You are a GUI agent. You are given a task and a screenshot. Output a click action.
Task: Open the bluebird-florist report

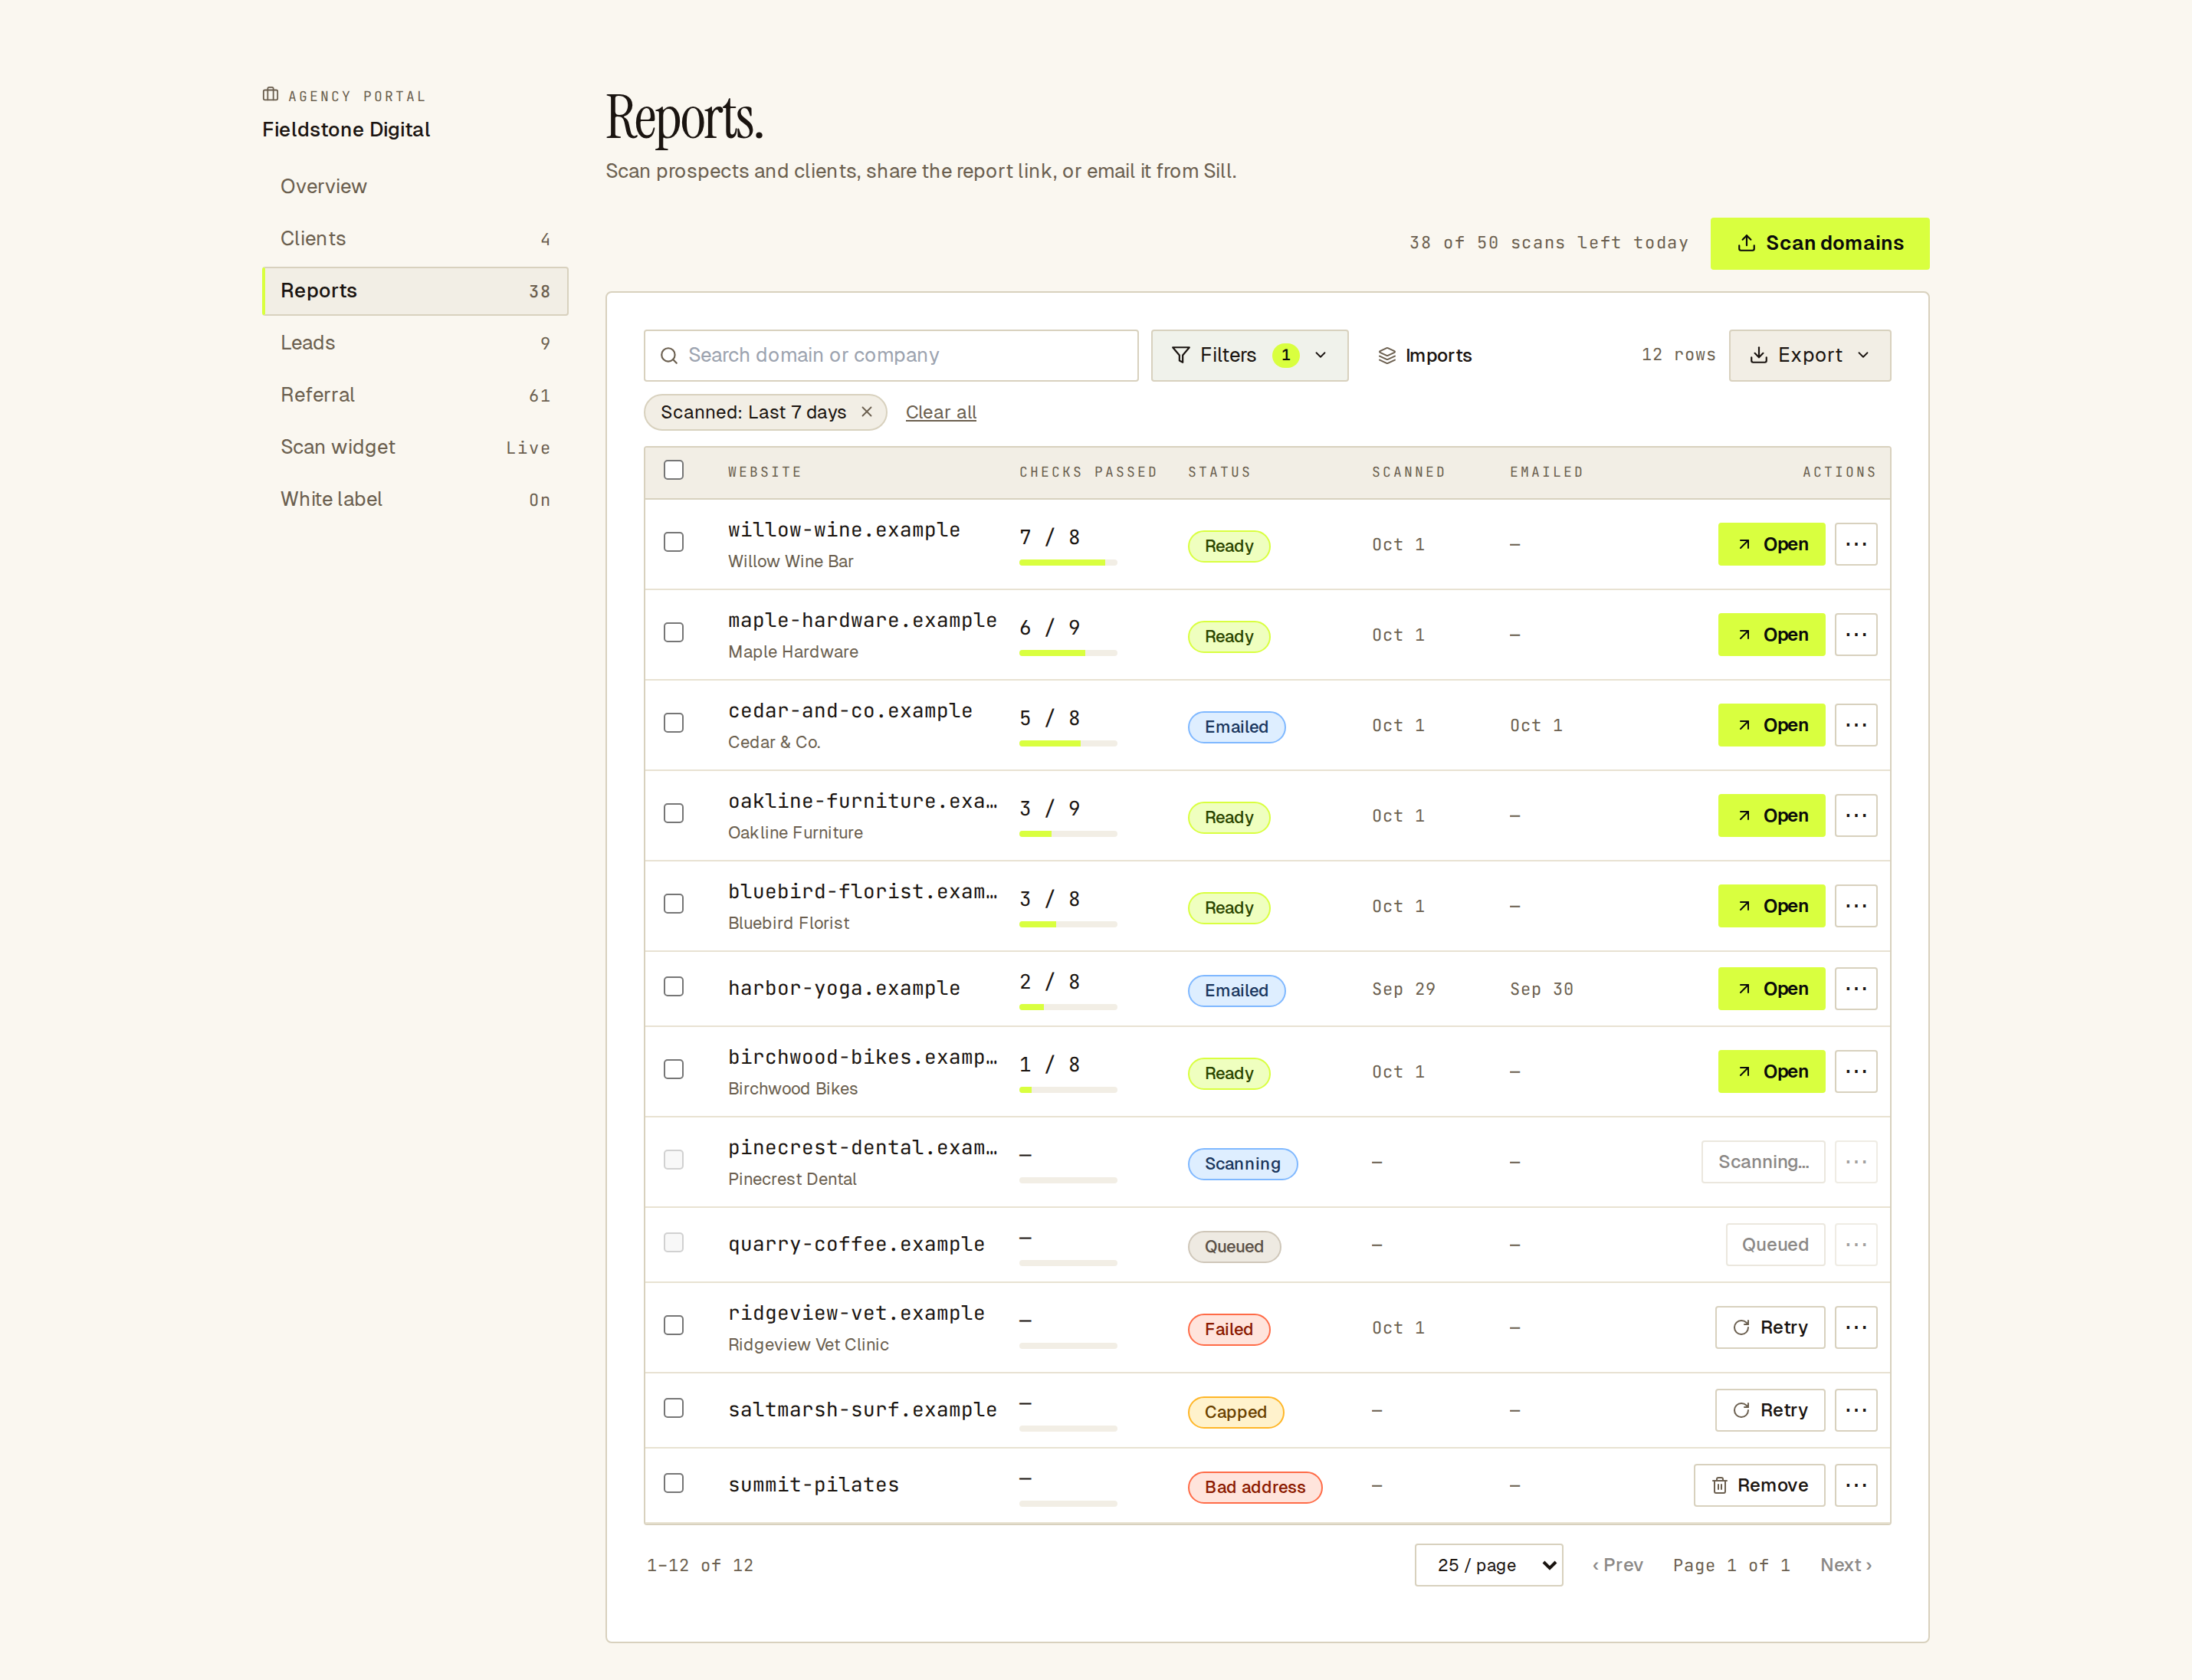click(x=1771, y=906)
